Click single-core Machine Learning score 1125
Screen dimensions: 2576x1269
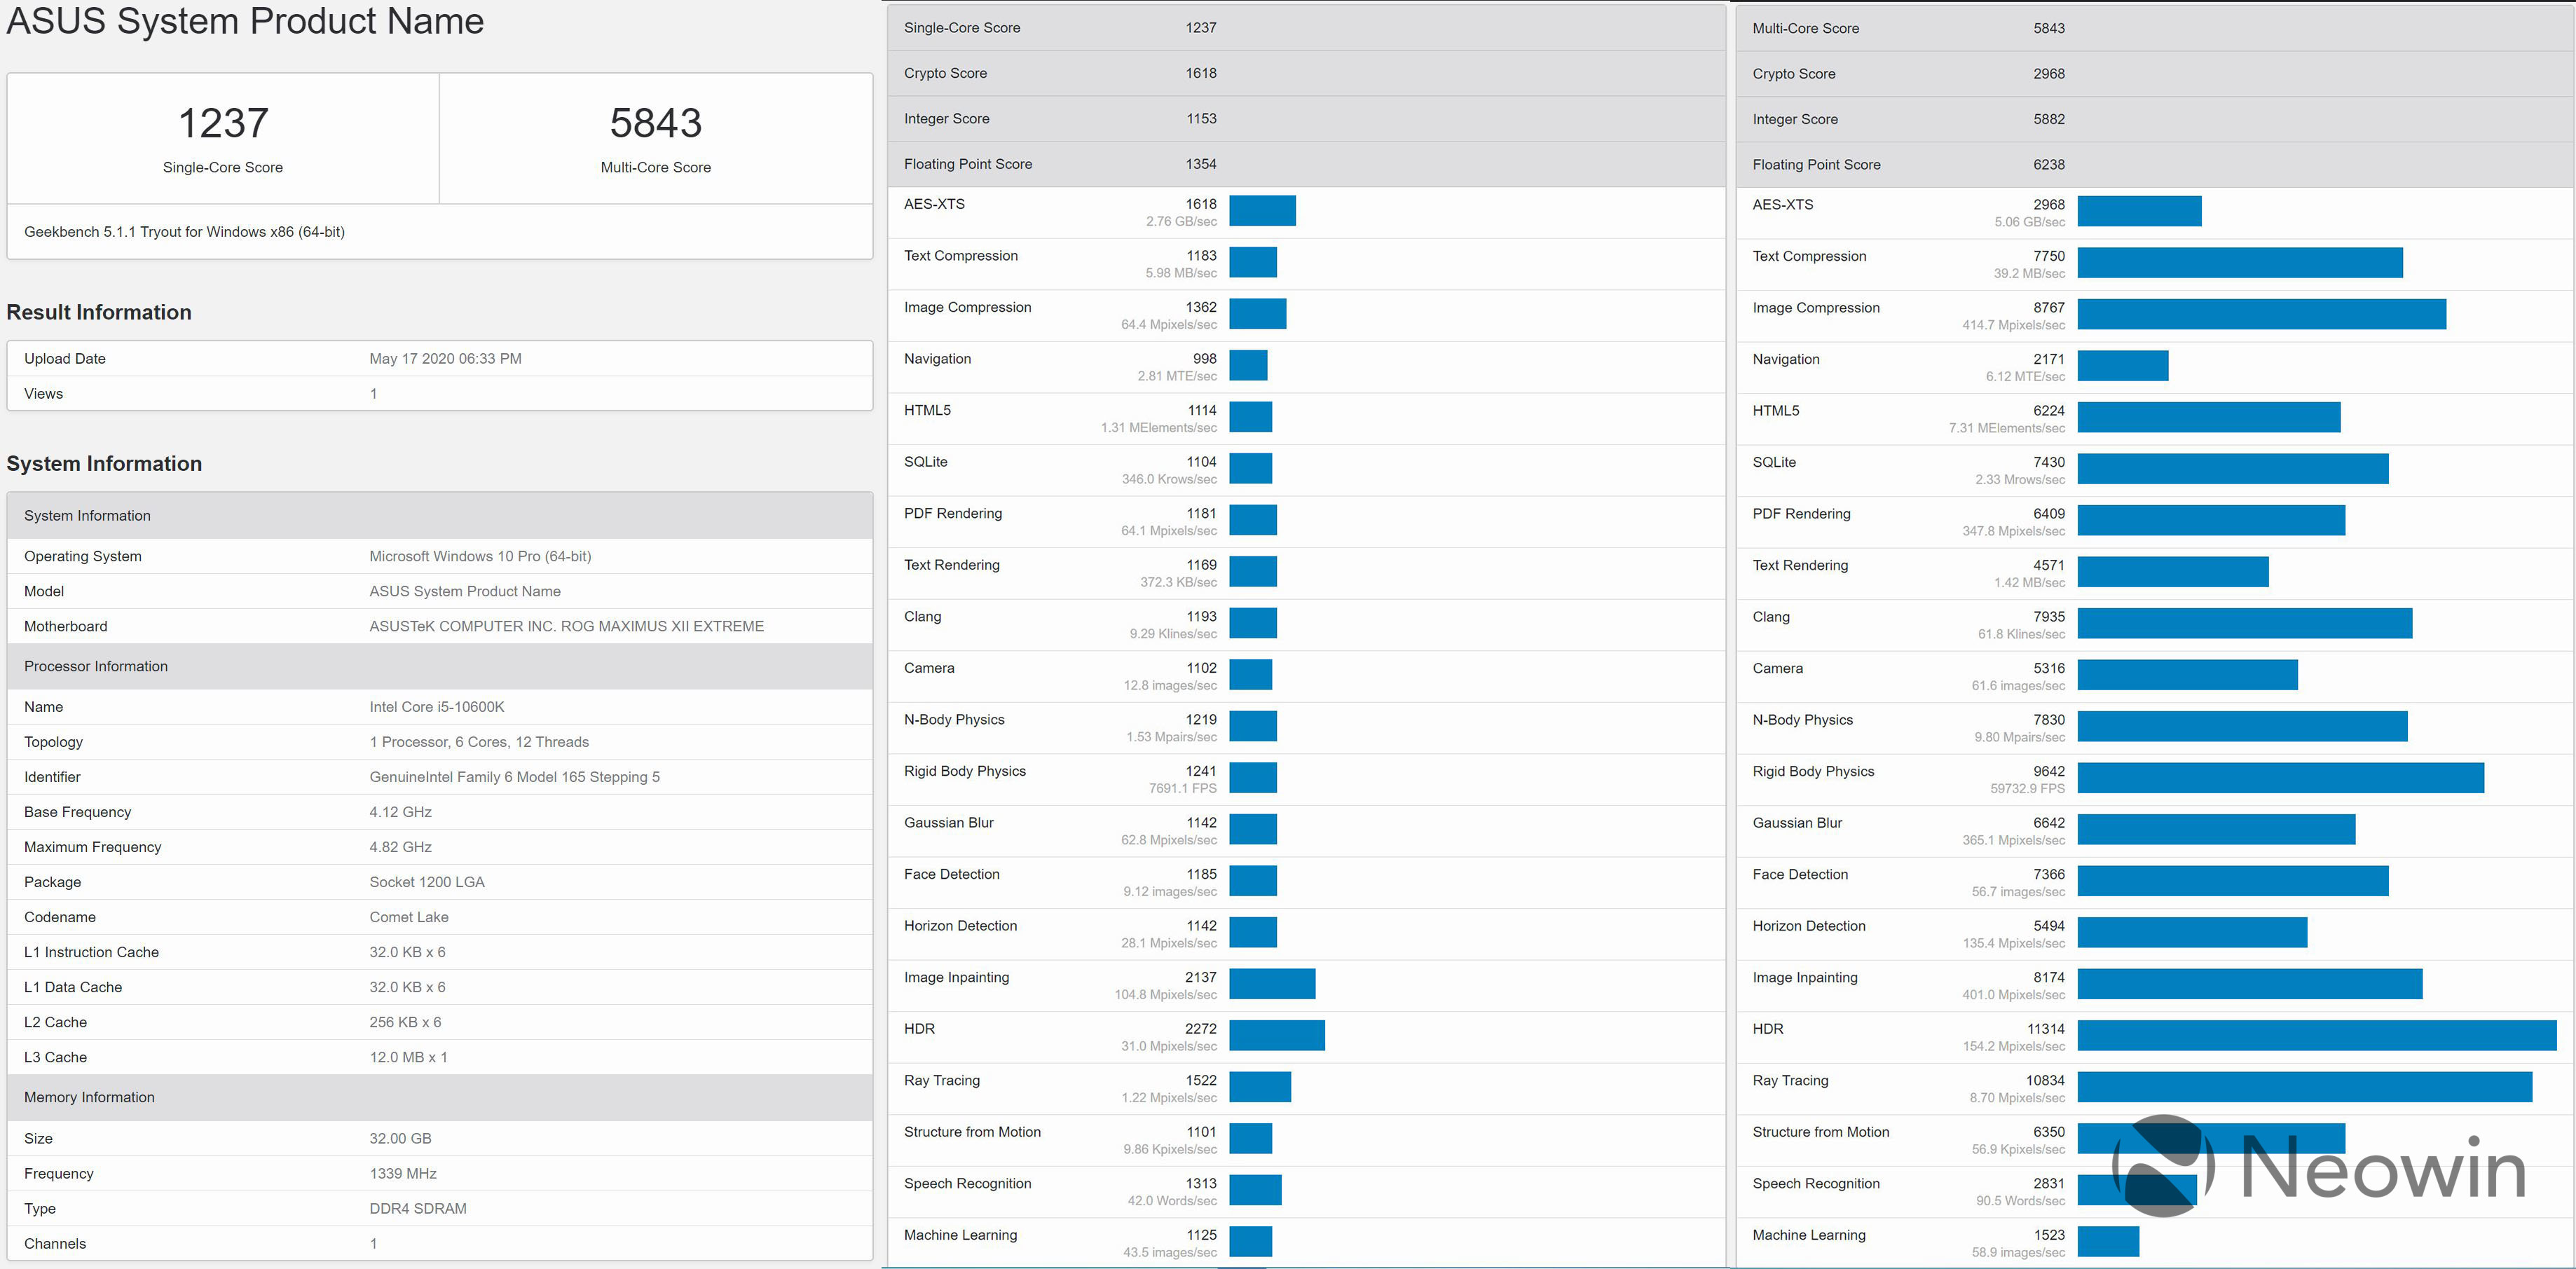[x=1201, y=1235]
